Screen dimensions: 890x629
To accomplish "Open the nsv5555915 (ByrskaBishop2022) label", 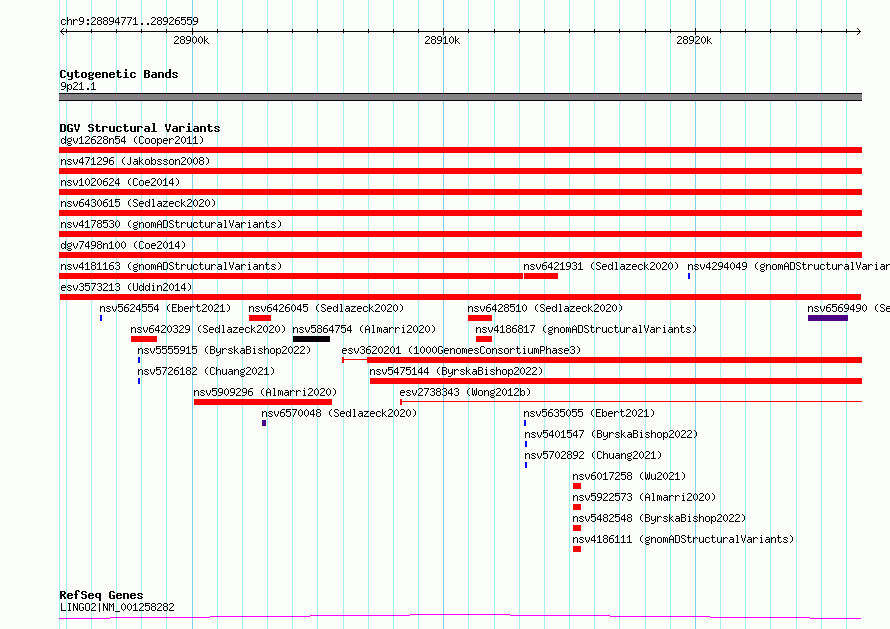I will pos(224,350).
